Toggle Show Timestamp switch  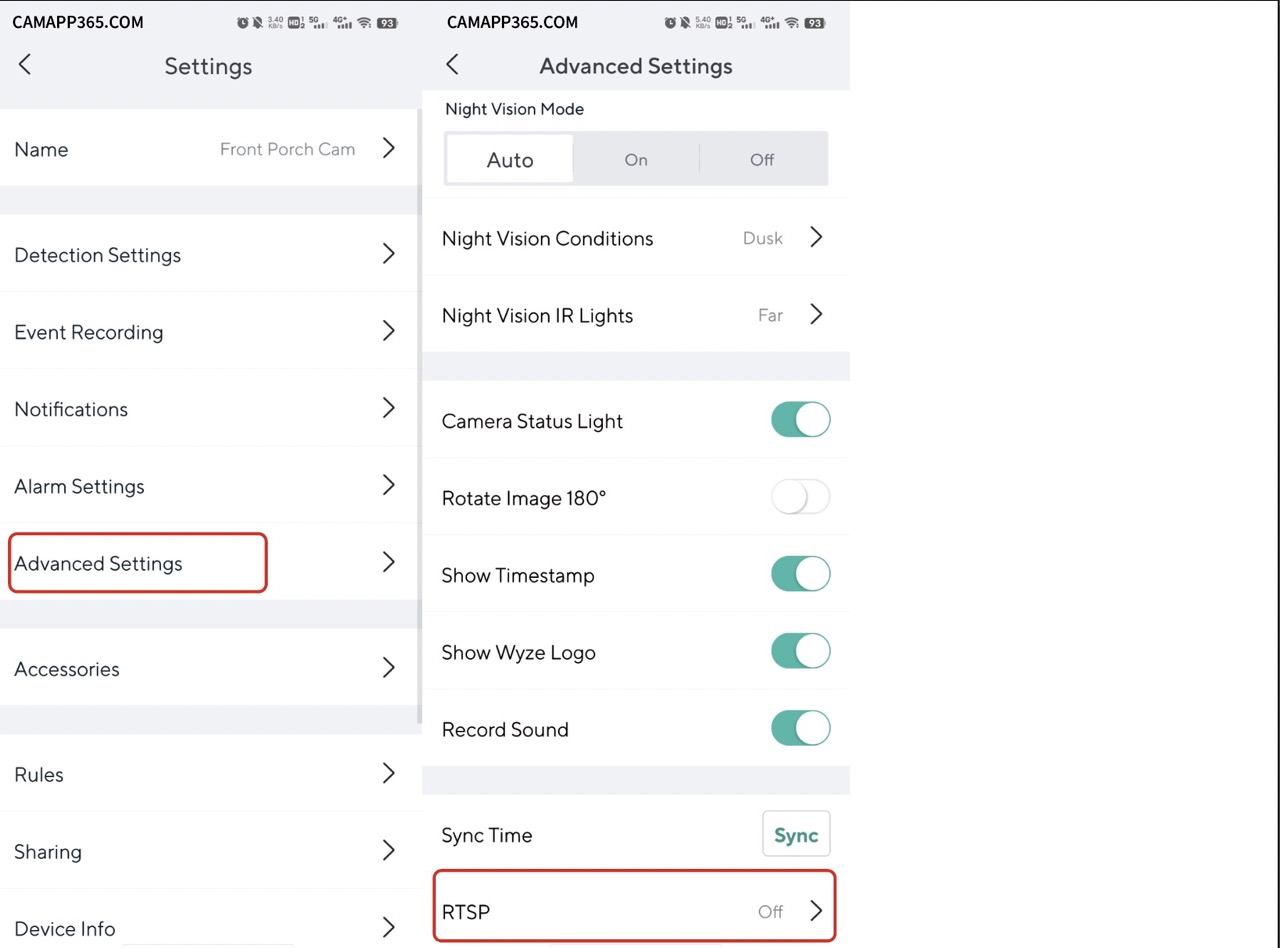click(x=800, y=574)
